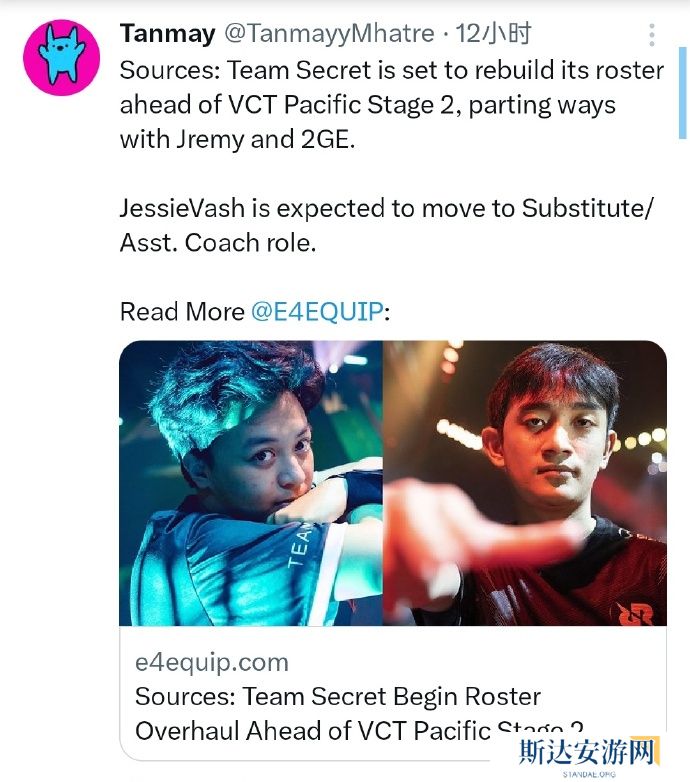Viewport: 690px width, 782px height.
Task: Click the blue scrollbar thumb on right edge
Action: [x=683, y=93]
